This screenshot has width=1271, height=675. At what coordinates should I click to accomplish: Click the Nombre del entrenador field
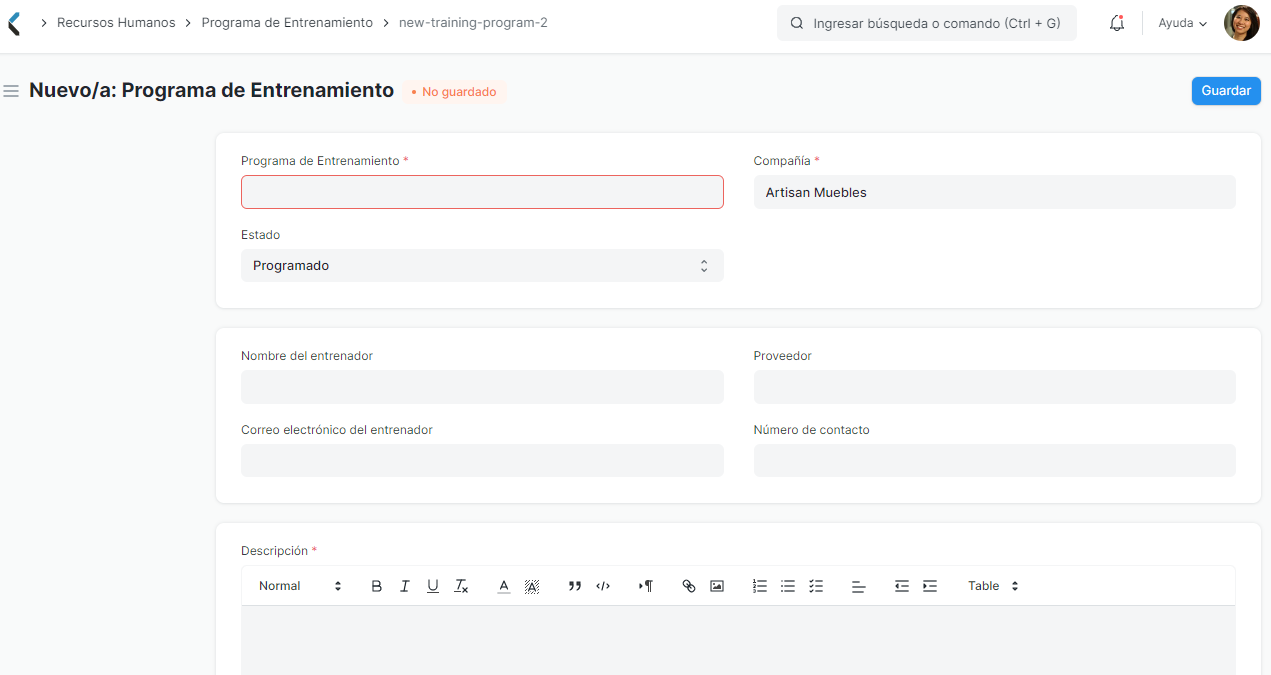482,387
